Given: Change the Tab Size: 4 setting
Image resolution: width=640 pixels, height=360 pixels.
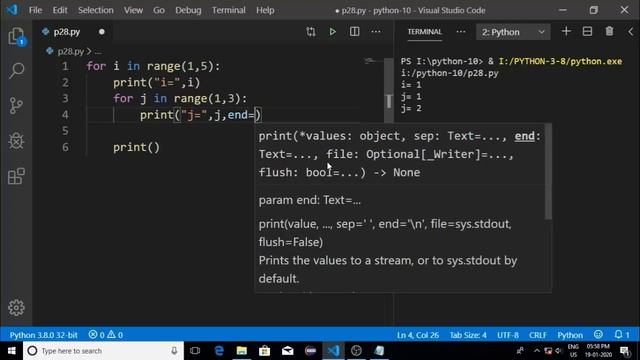Looking at the screenshot, I should [468, 335].
